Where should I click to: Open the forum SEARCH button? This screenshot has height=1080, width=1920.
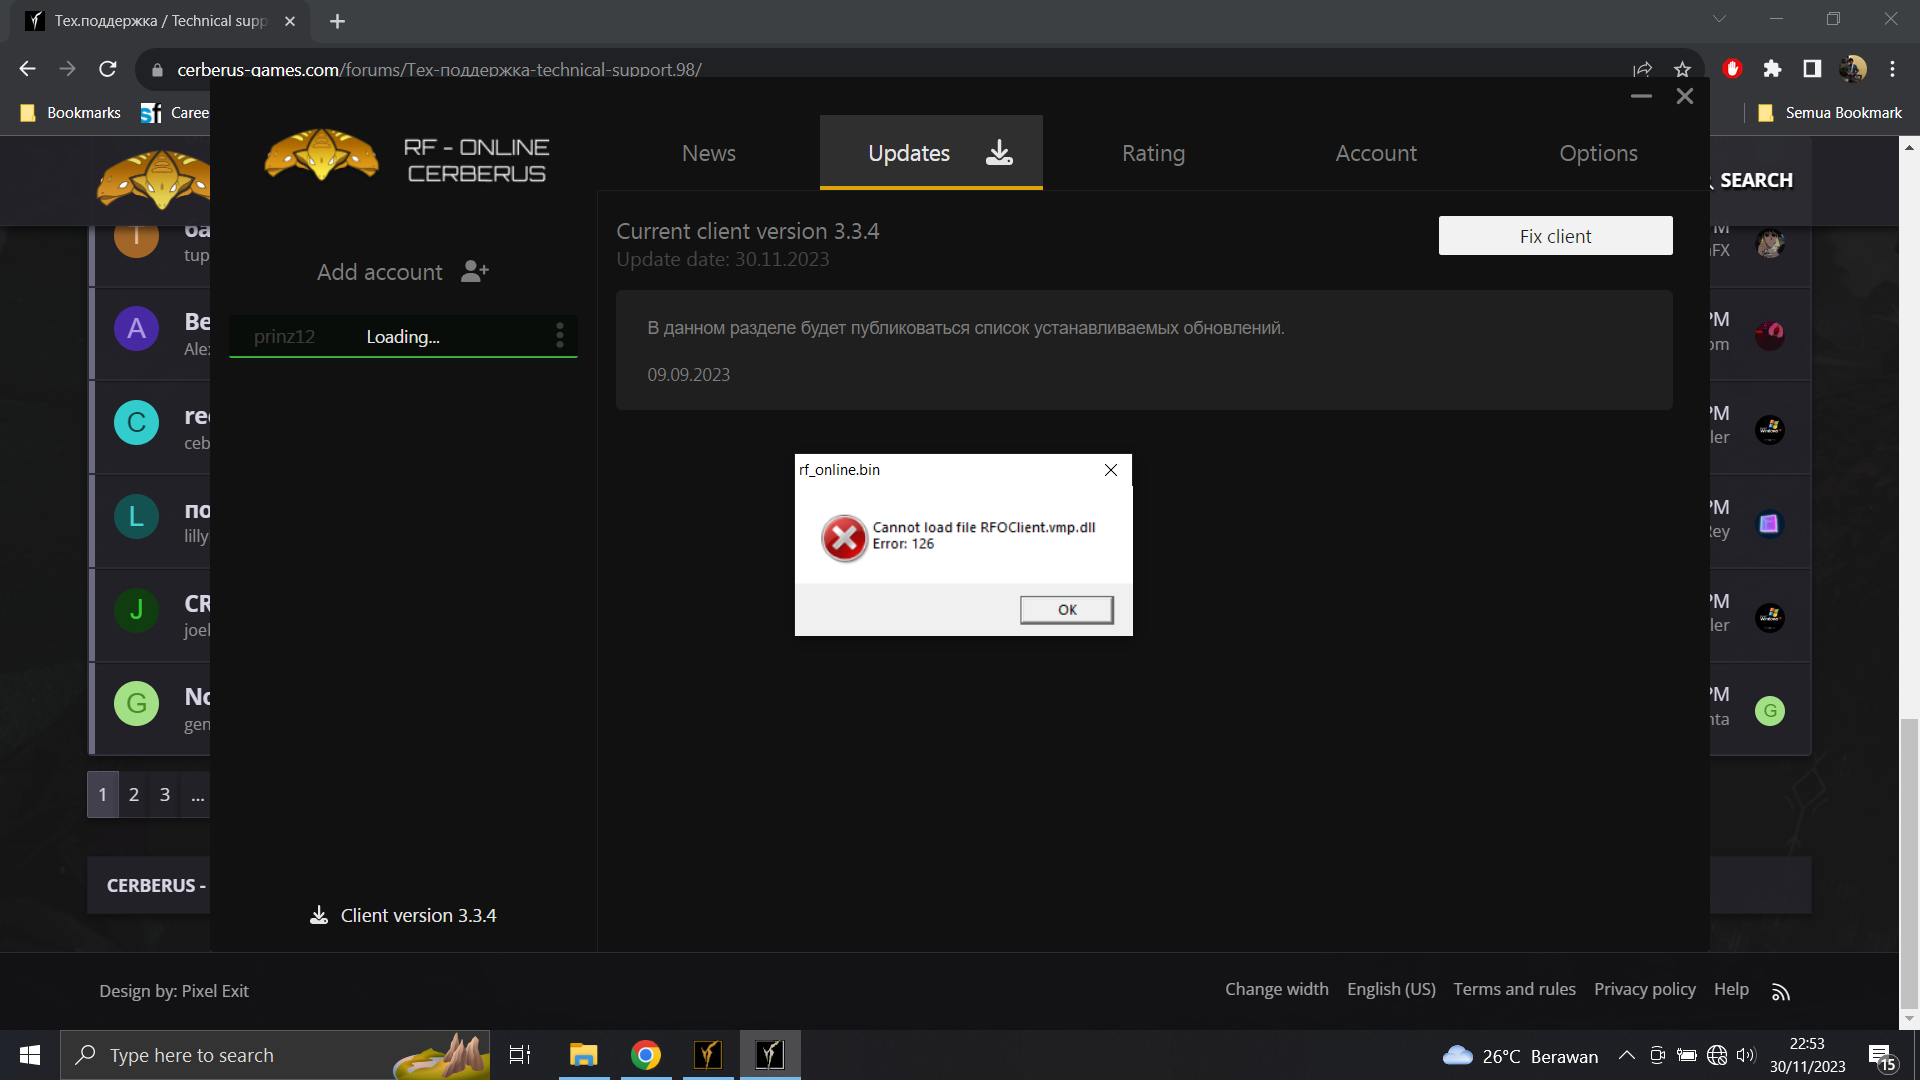[x=1755, y=180]
